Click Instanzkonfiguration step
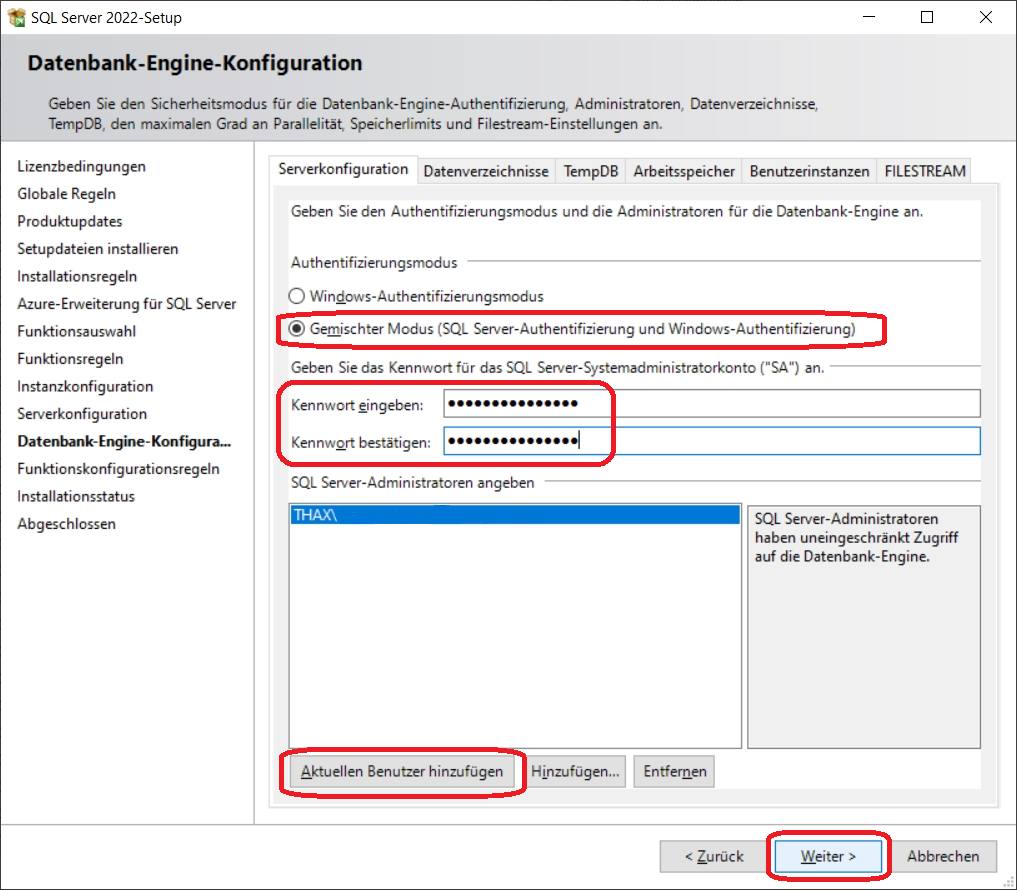Image resolution: width=1017 pixels, height=890 pixels. tap(85, 387)
